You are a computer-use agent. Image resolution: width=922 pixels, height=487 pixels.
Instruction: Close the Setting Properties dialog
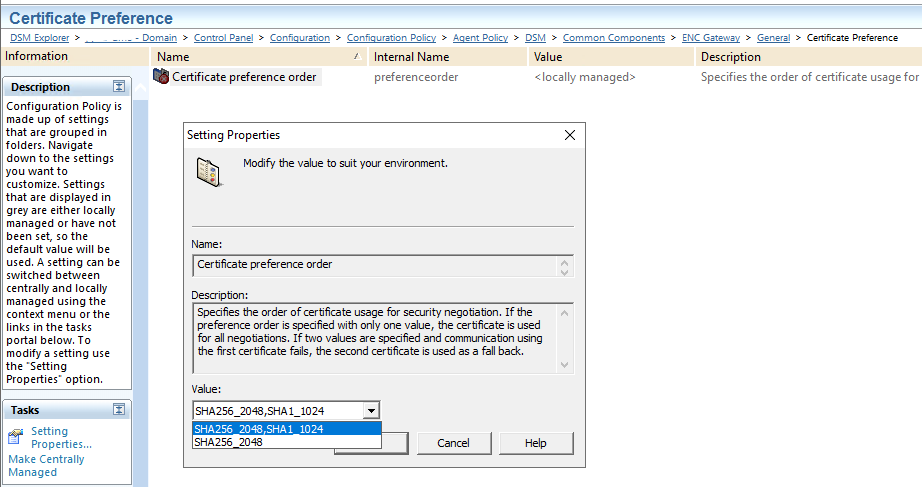570,135
